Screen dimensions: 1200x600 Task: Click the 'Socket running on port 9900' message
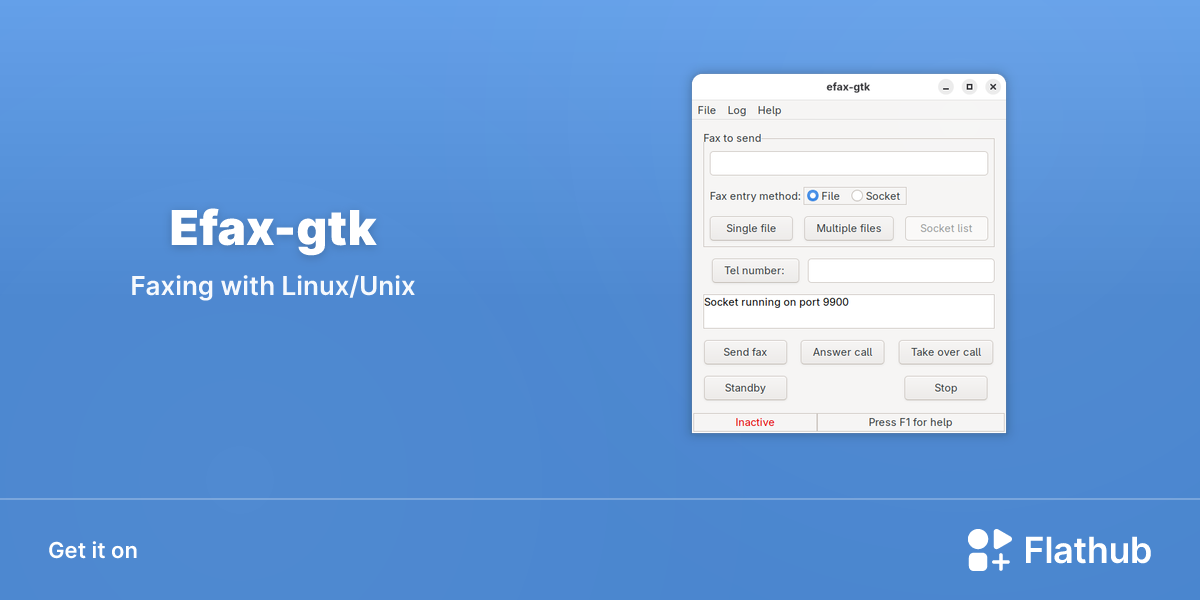click(776, 301)
